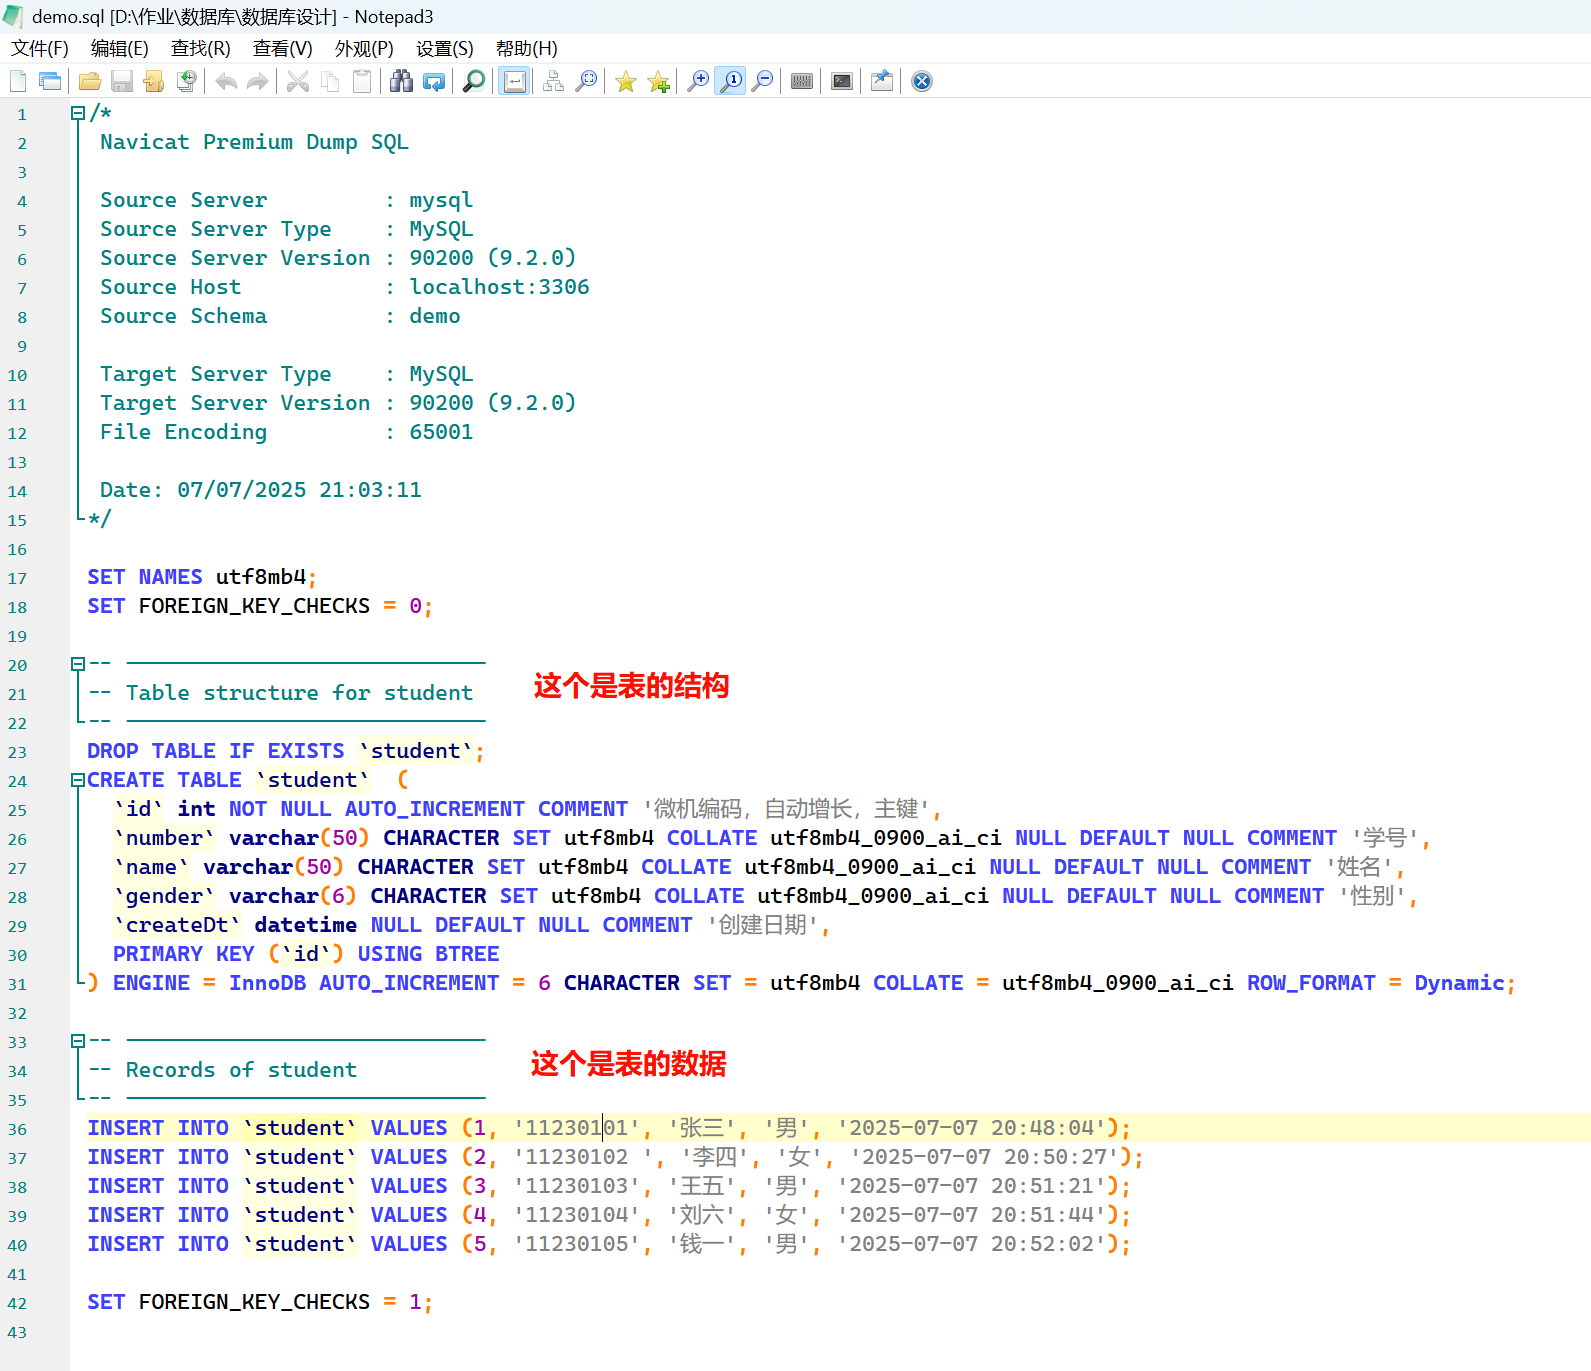
Task: Click the Always On Top pin icon
Action: 881,81
